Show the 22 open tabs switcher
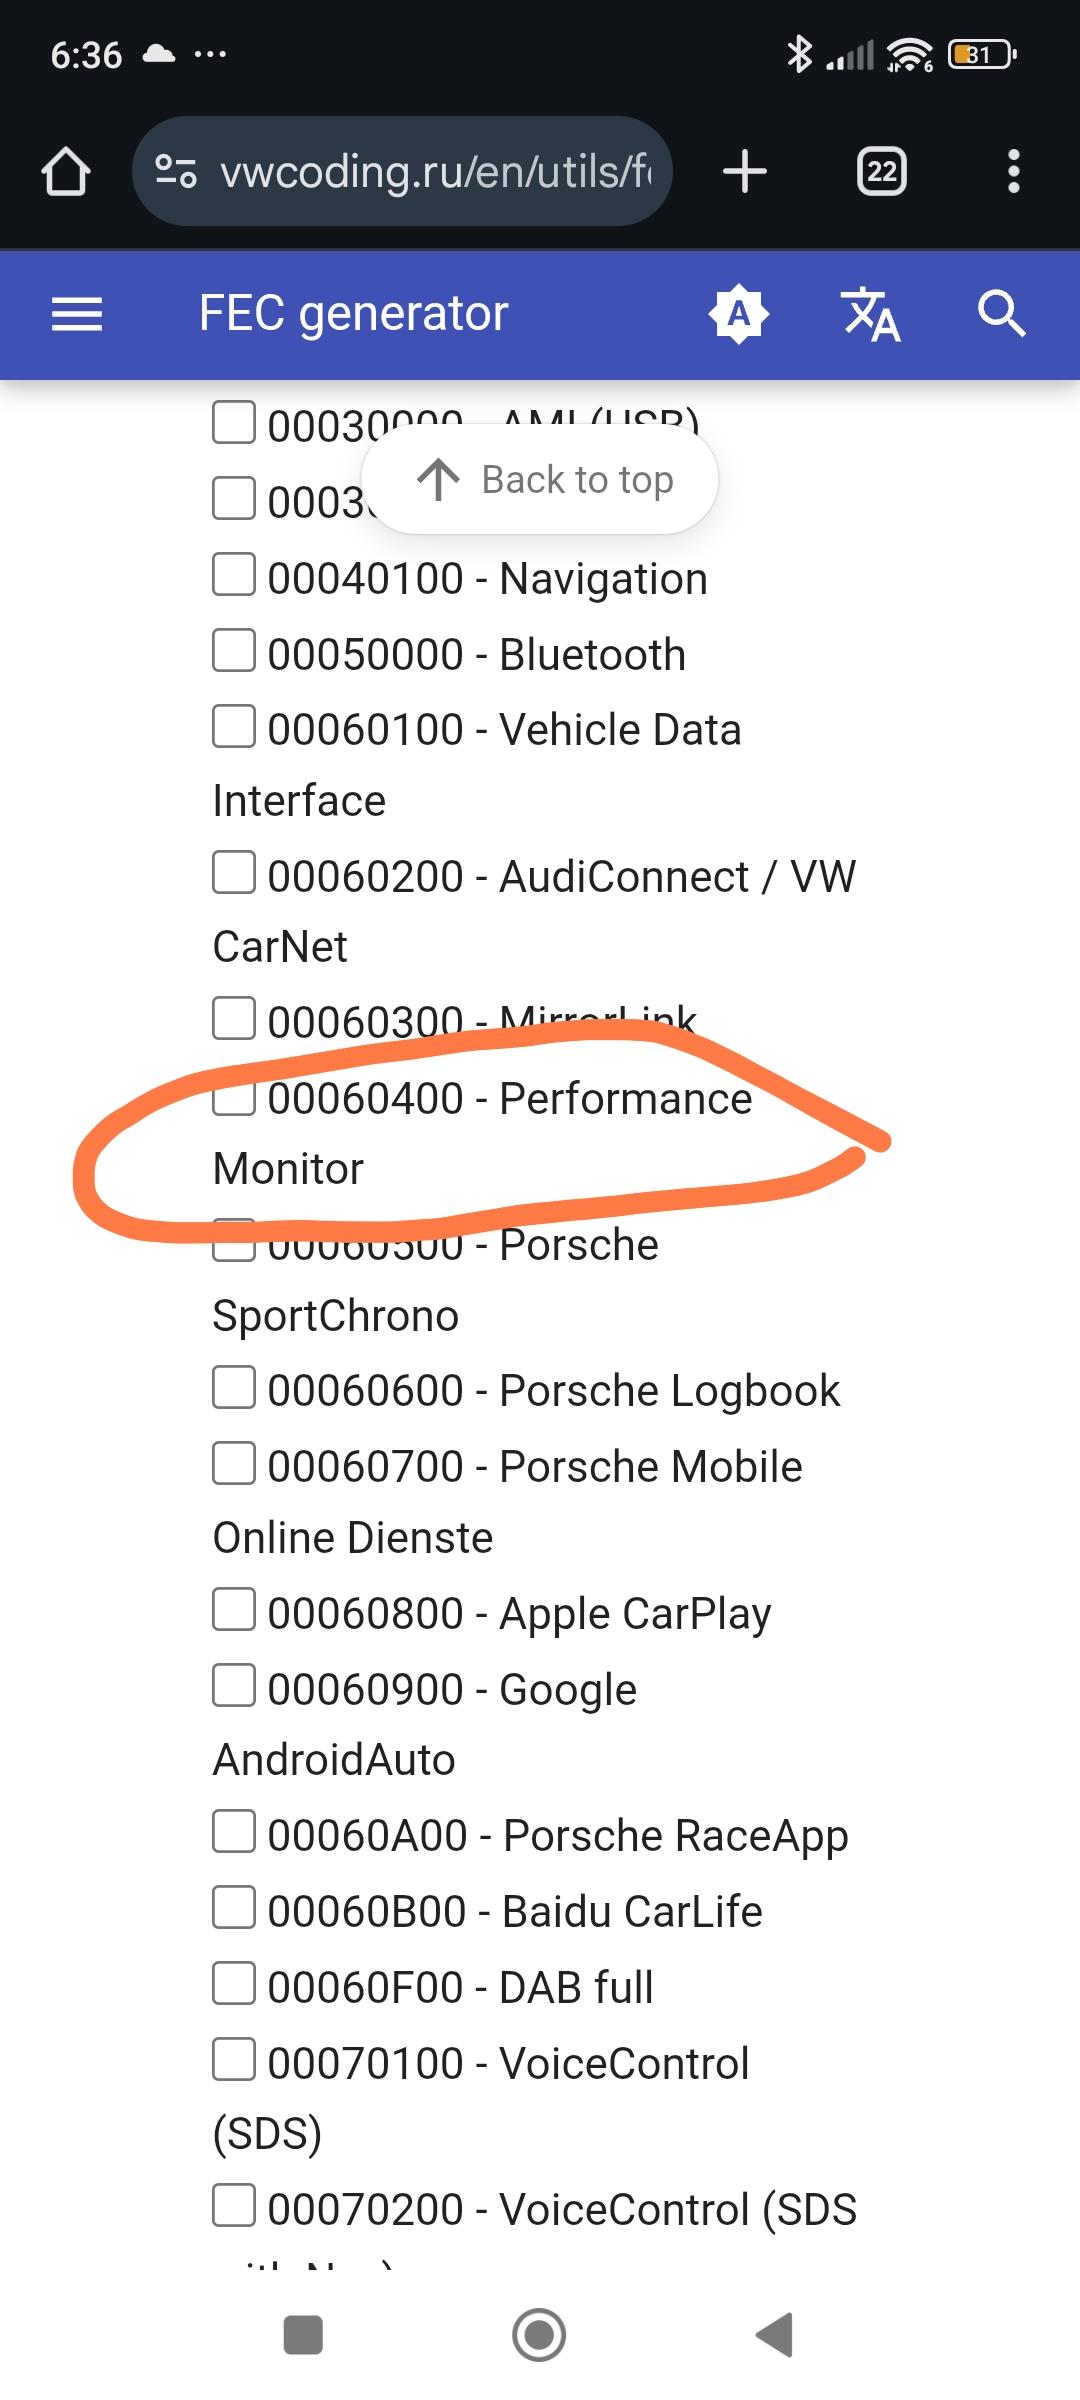 (882, 171)
